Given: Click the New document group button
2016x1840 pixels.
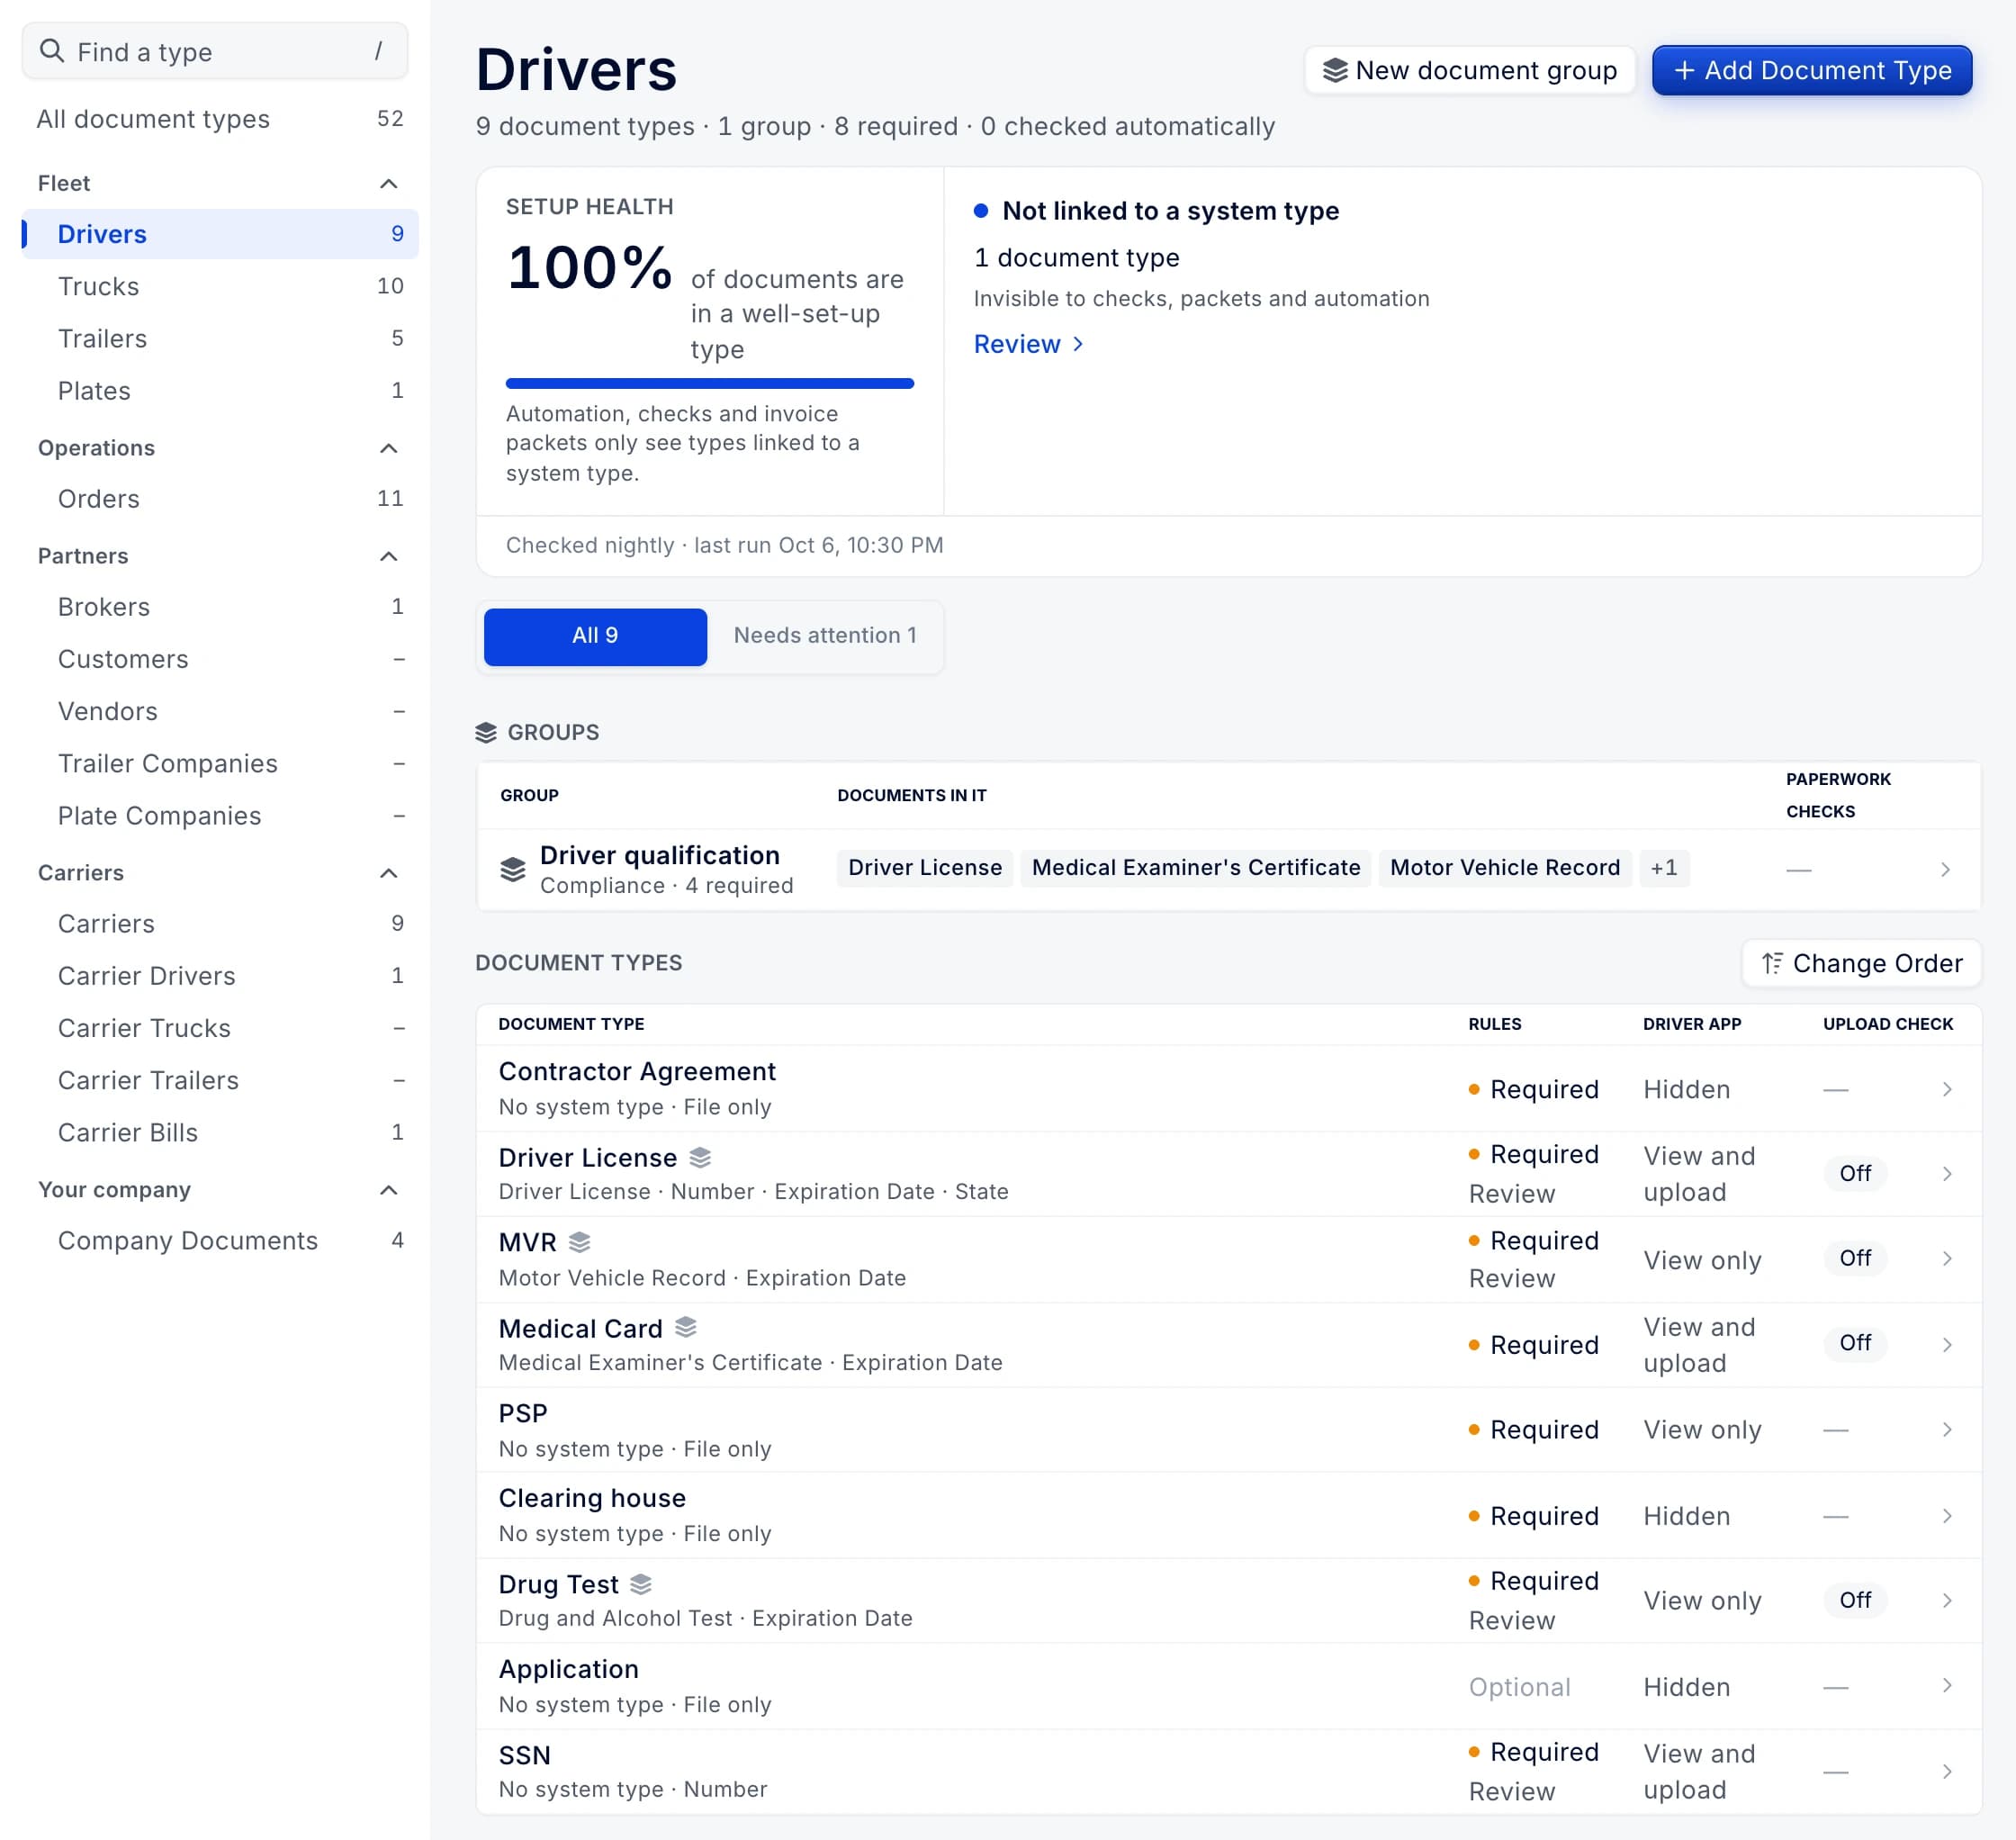Looking at the screenshot, I should pos(1470,70).
